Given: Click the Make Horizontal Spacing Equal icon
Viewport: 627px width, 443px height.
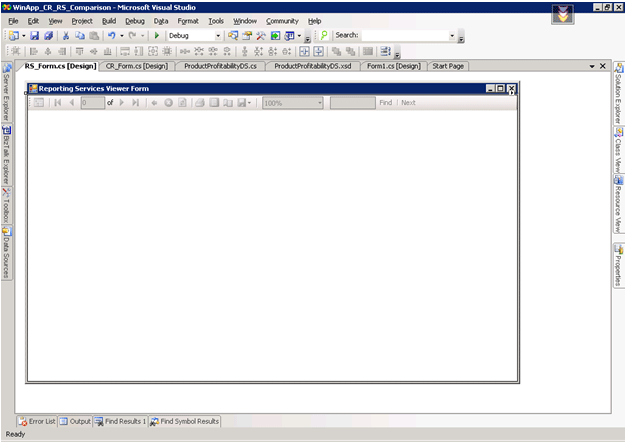Looking at the screenshot, I should pos(185,51).
